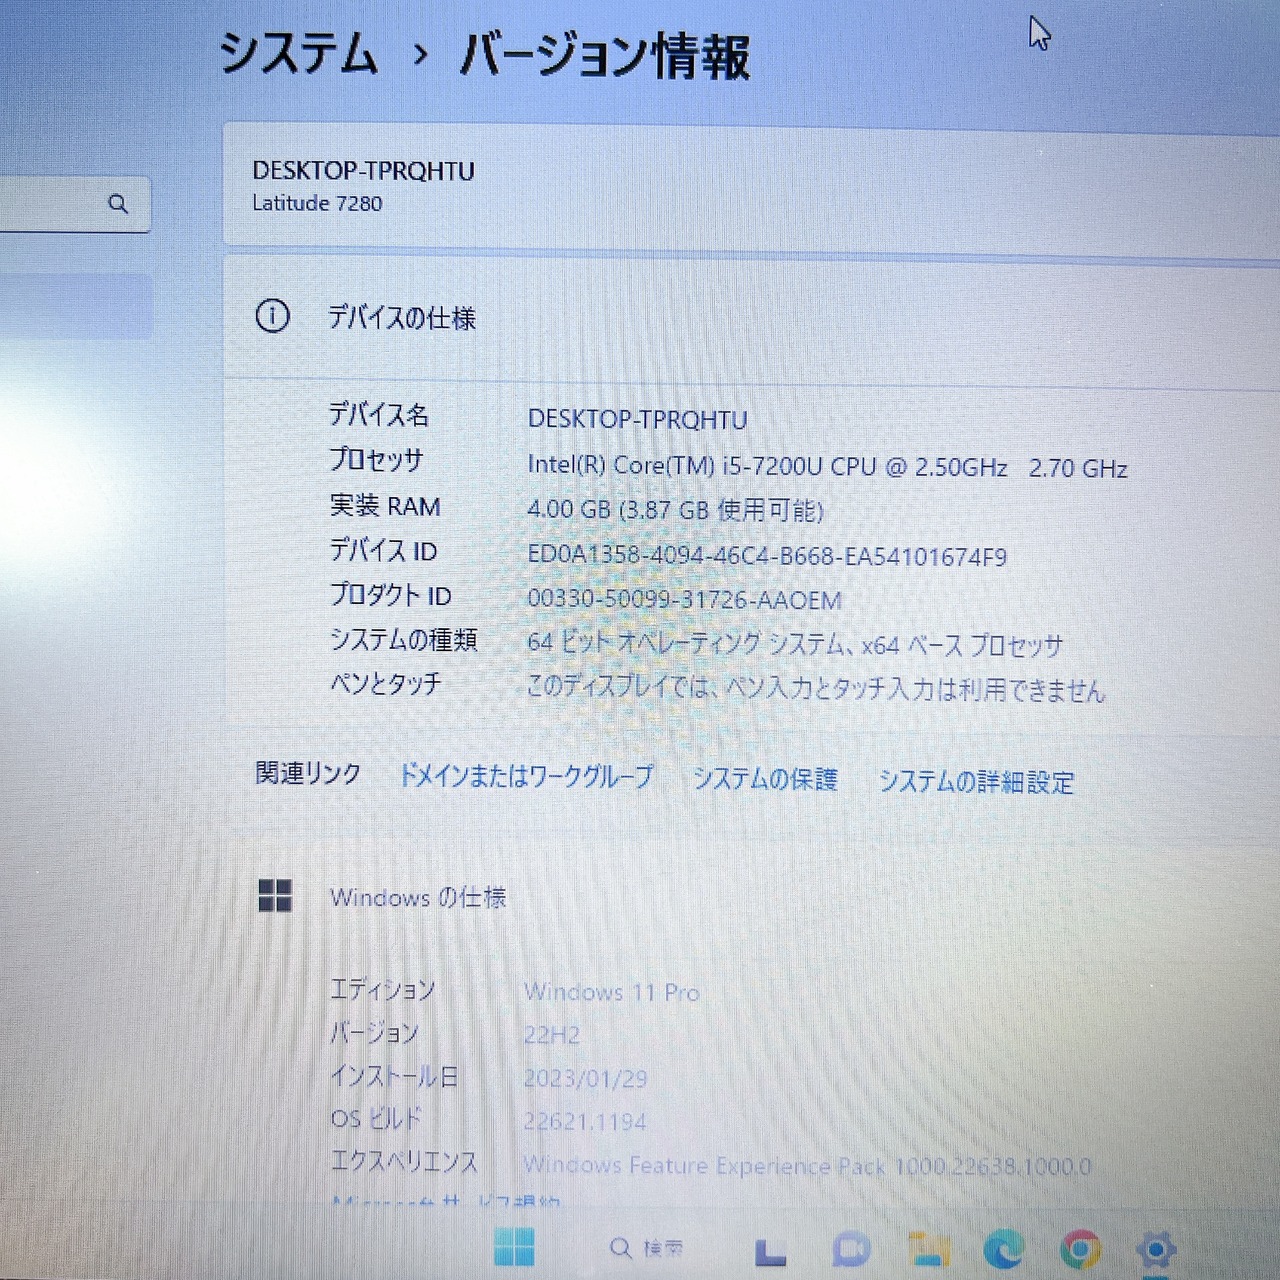Launch the Chat app from the taskbar

pyautogui.click(x=850, y=1250)
